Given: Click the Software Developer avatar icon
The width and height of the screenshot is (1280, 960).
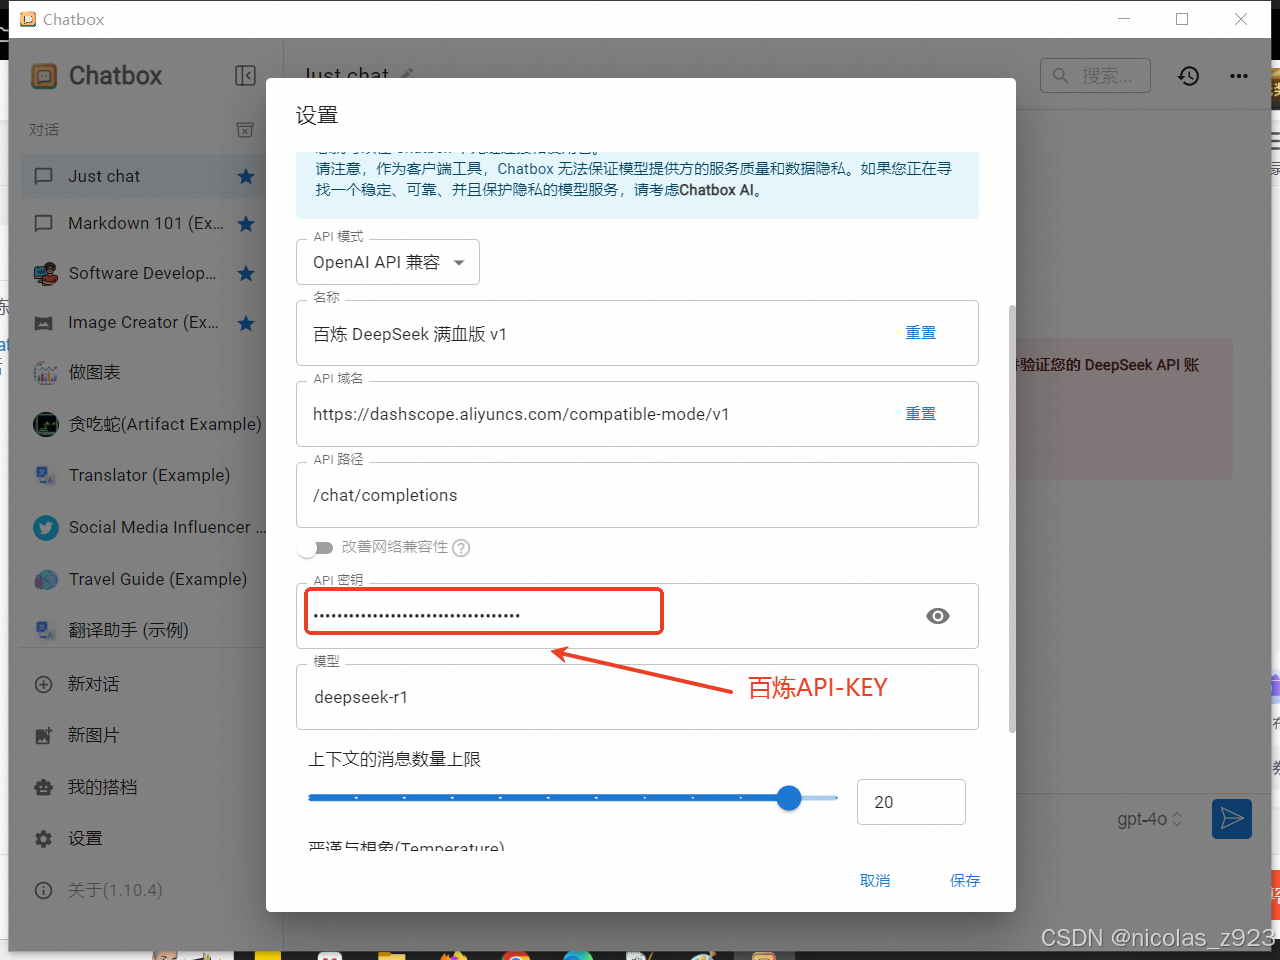Looking at the screenshot, I should point(46,273).
